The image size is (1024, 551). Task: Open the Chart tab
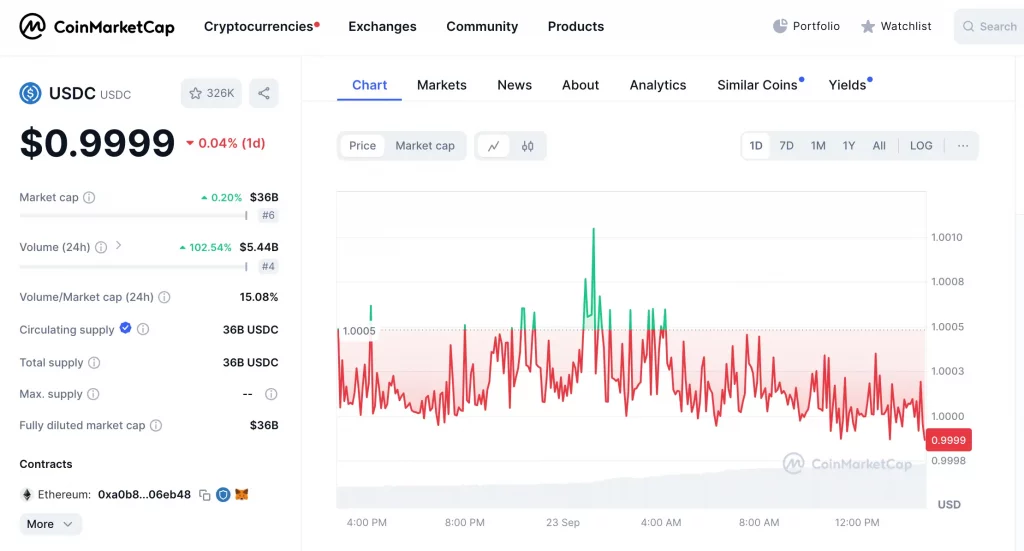(x=370, y=85)
